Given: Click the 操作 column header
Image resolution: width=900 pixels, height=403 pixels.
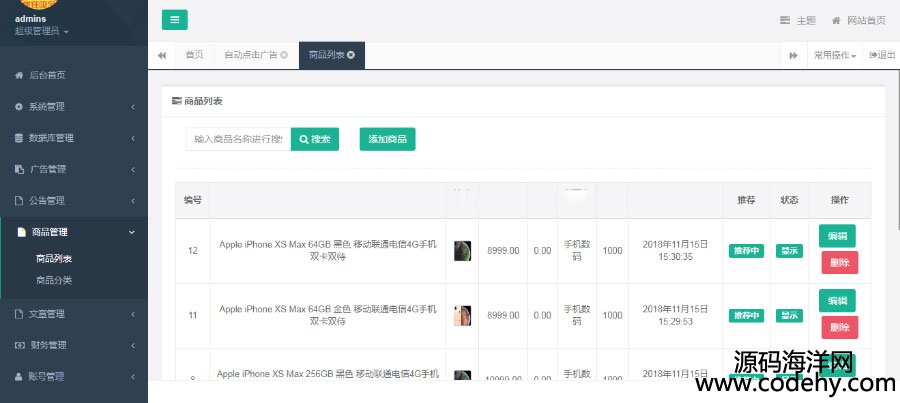Looking at the screenshot, I should tap(840, 200).
